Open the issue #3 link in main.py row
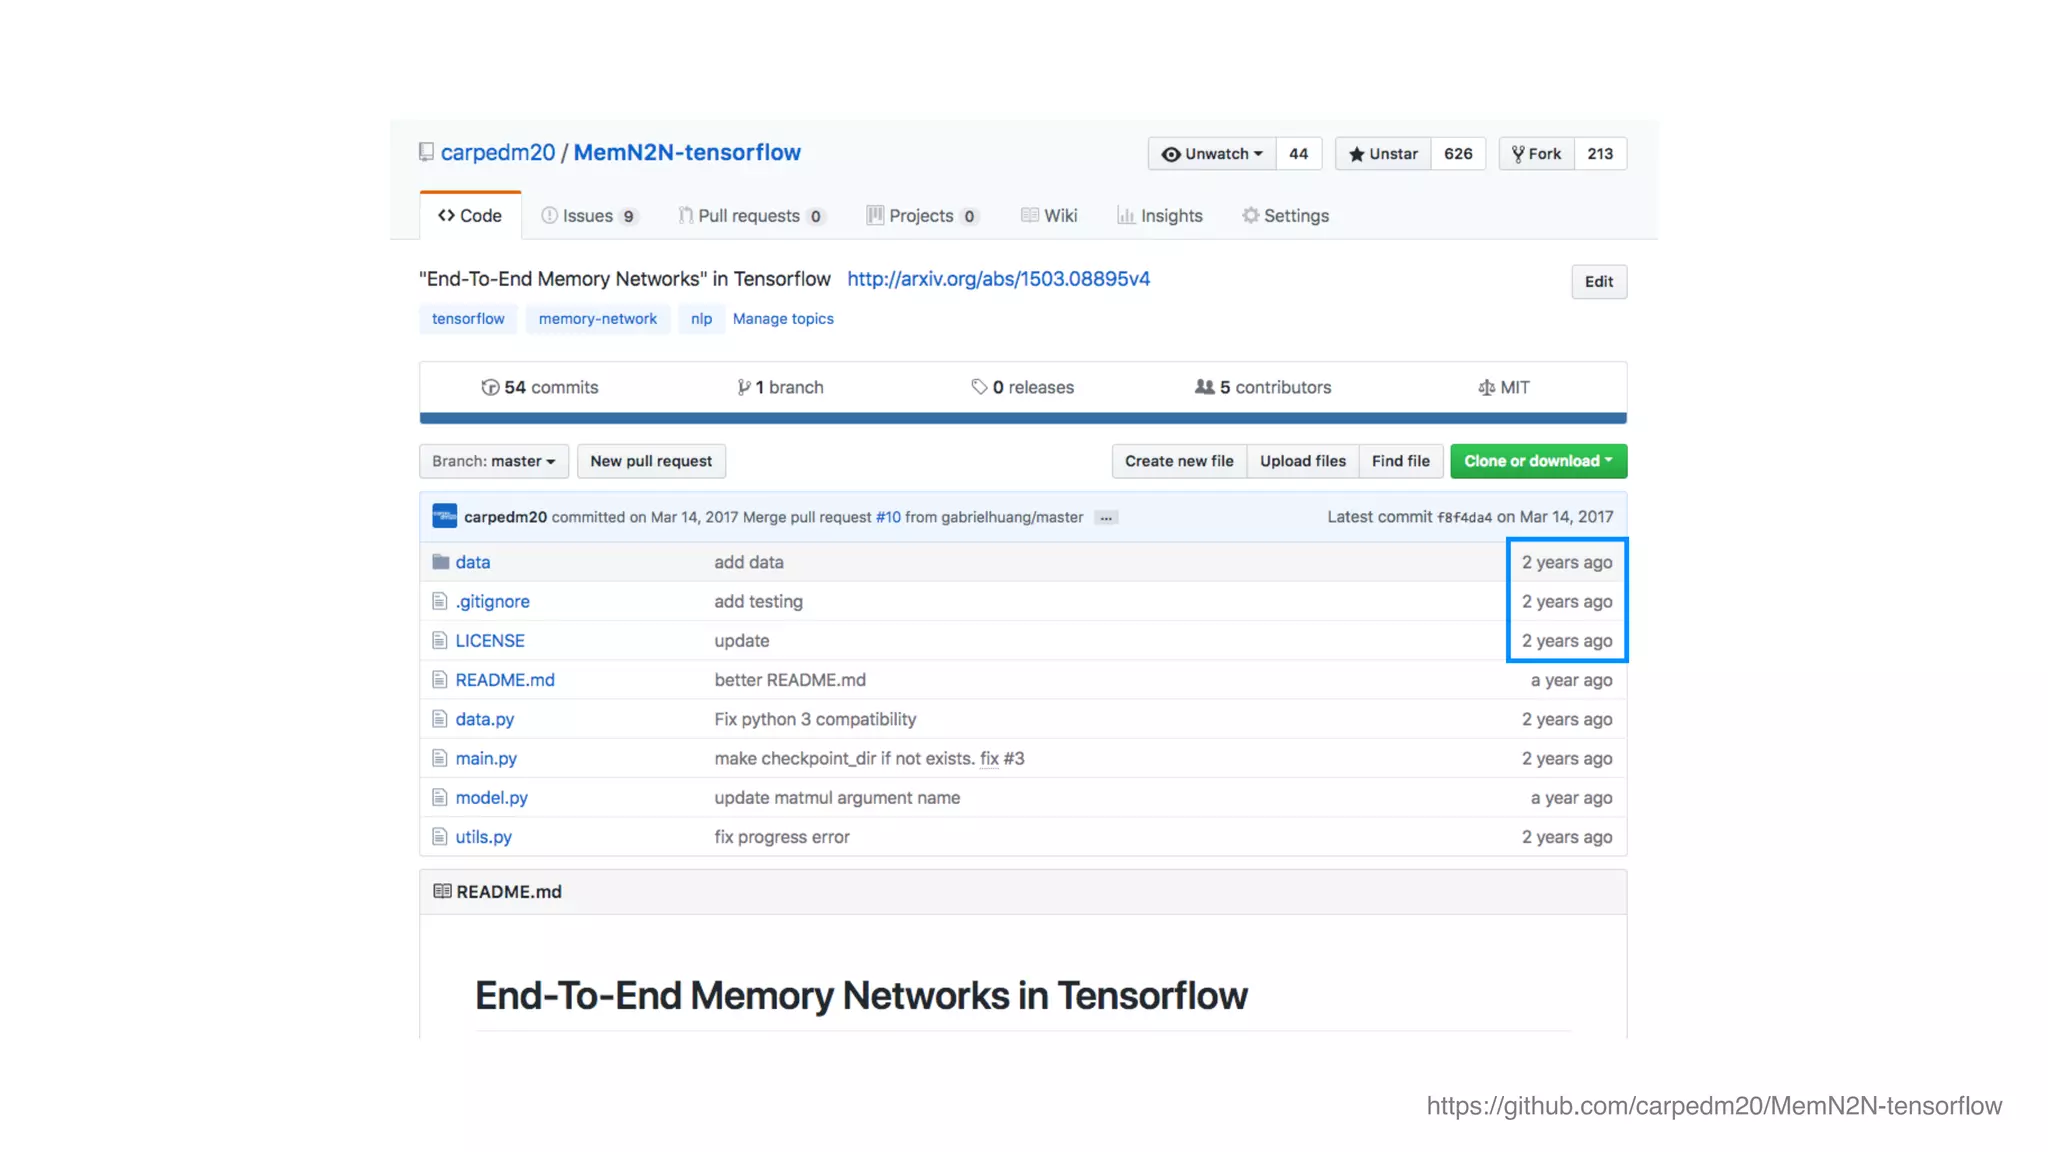2048x1152 pixels. pos(1014,758)
